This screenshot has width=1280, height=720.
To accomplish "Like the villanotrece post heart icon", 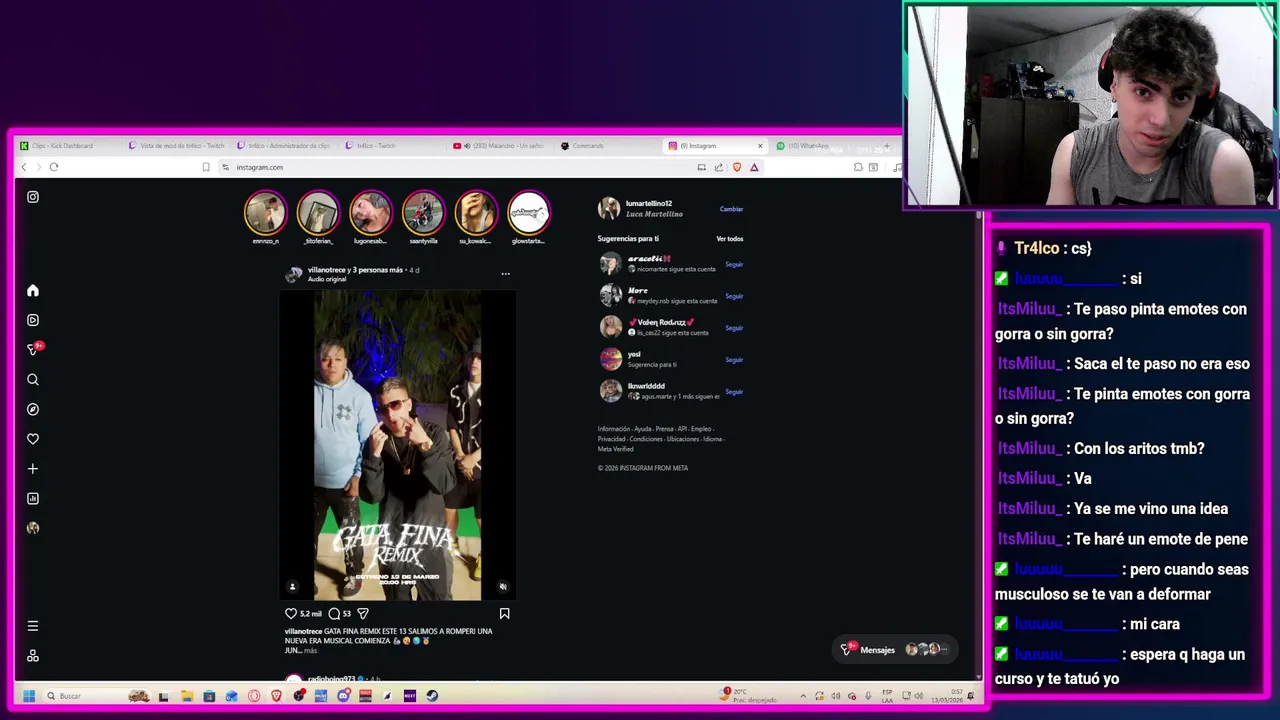I will click(x=291, y=613).
